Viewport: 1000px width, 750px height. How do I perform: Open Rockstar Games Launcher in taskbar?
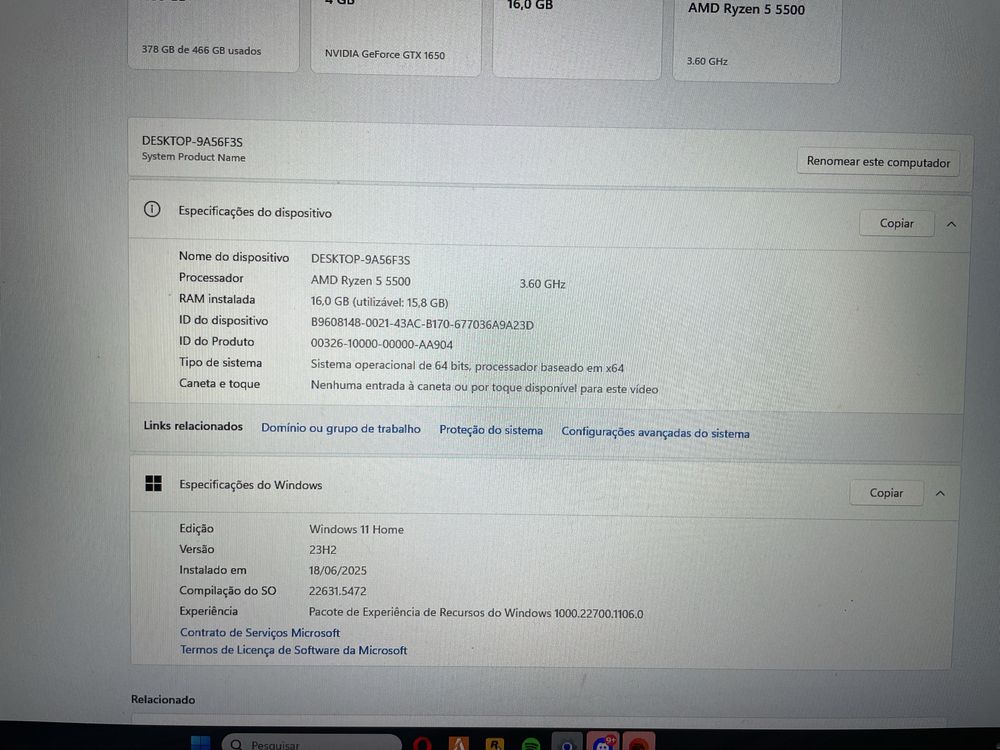click(495, 744)
